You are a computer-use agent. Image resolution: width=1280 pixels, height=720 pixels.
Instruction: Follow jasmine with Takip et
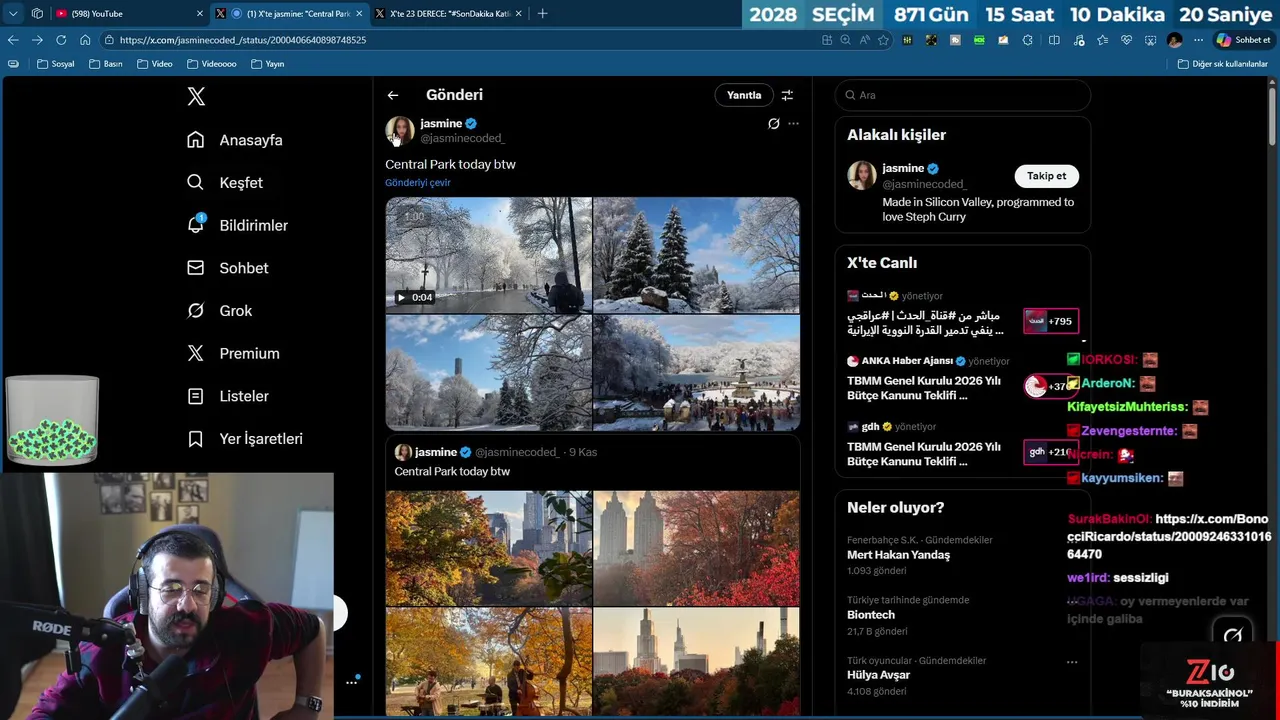pyautogui.click(x=1046, y=176)
